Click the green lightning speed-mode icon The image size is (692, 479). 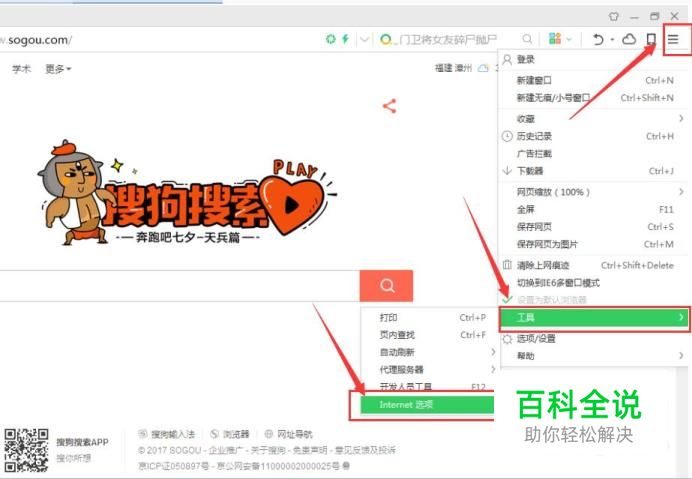(346, 39)
